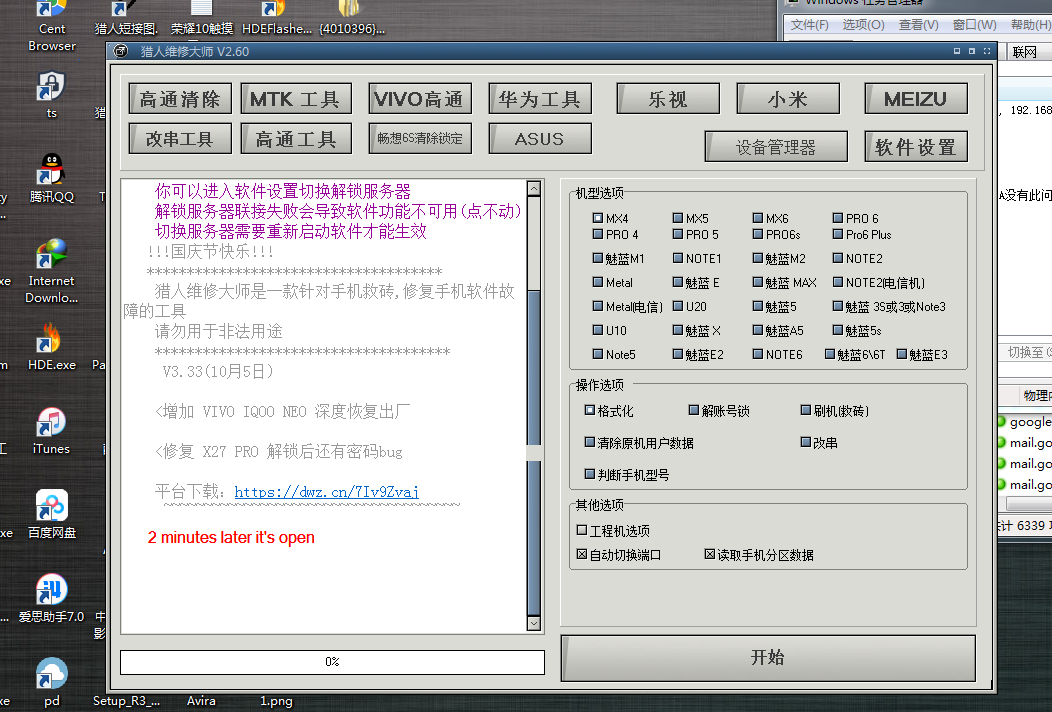
Task: Check the NOTE2 model checkbox
Action: pos(837,258)
